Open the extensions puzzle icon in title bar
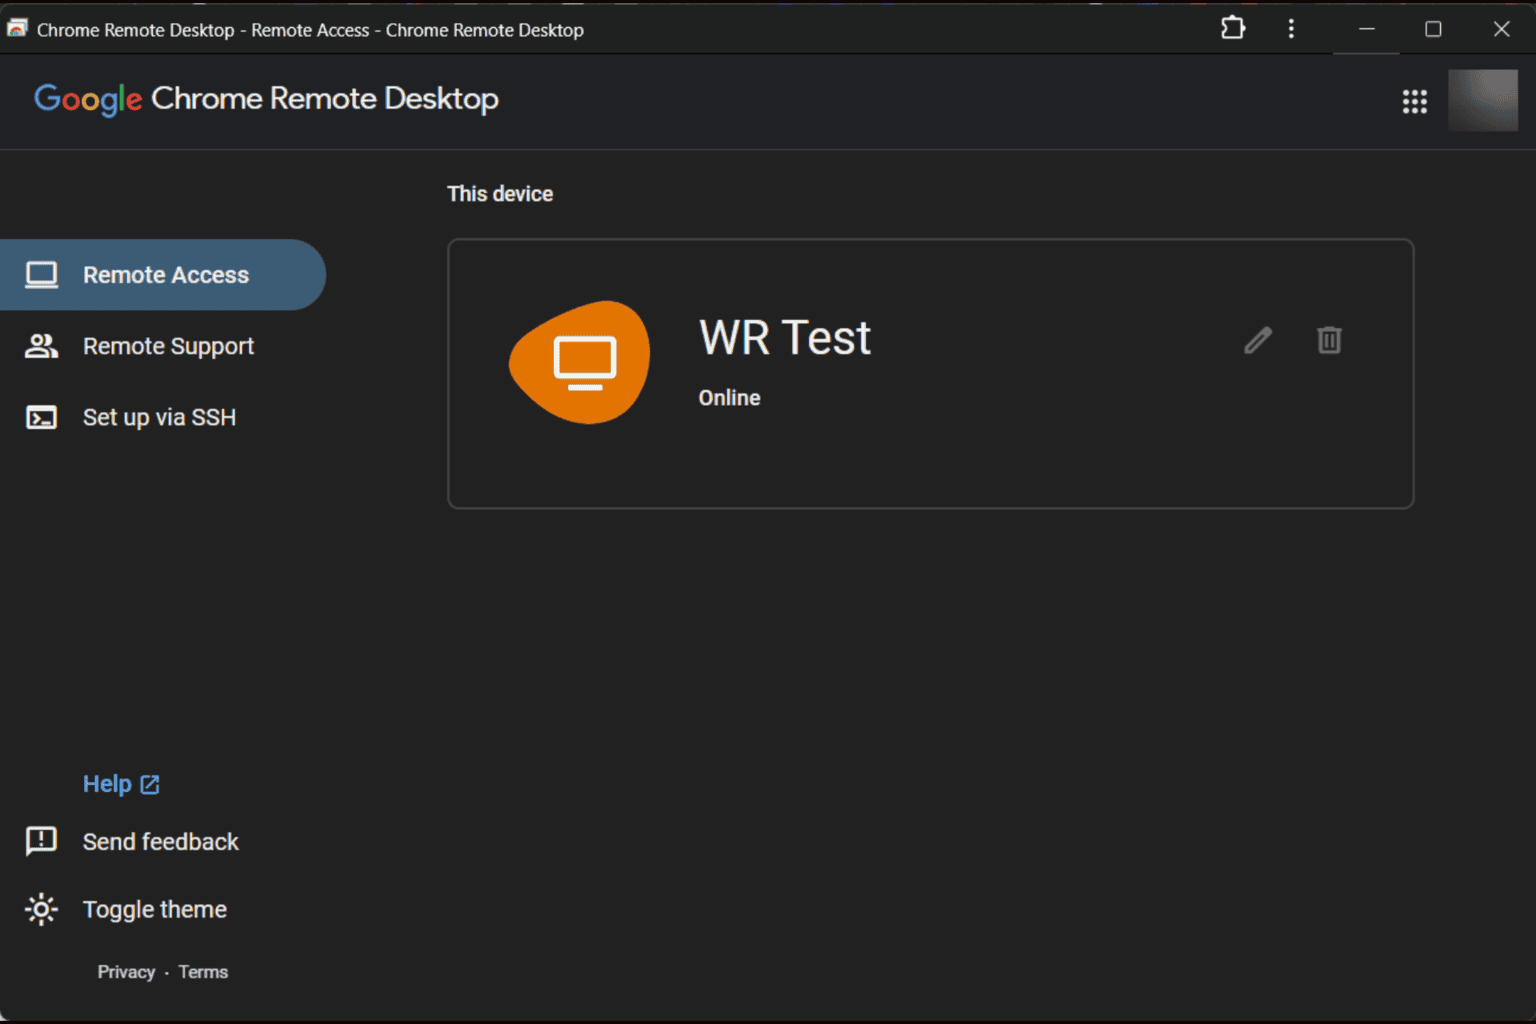 click(x=1233, y=28)
